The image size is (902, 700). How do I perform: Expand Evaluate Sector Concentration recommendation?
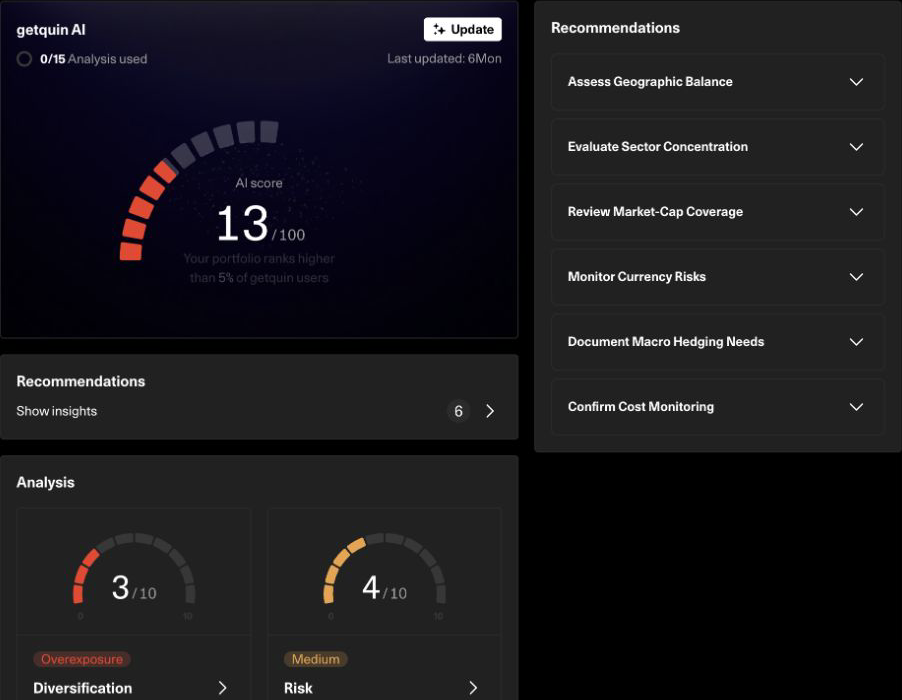point(717,147)
